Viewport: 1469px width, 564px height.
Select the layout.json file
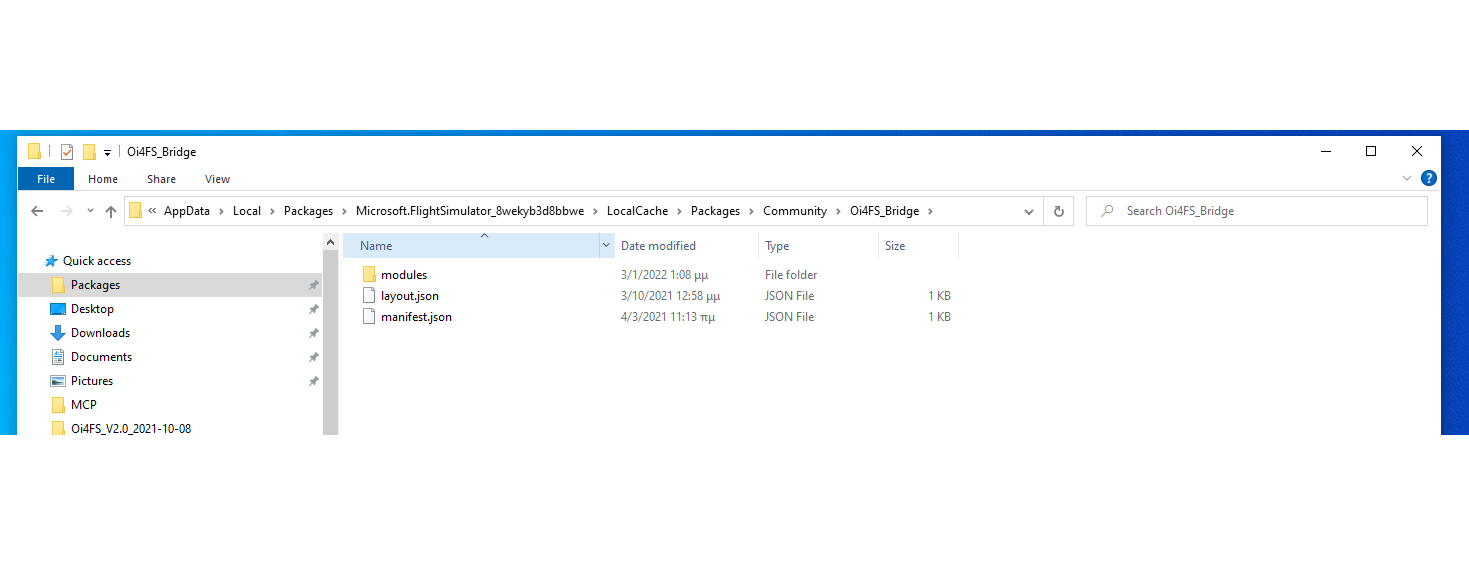(409, 296)
